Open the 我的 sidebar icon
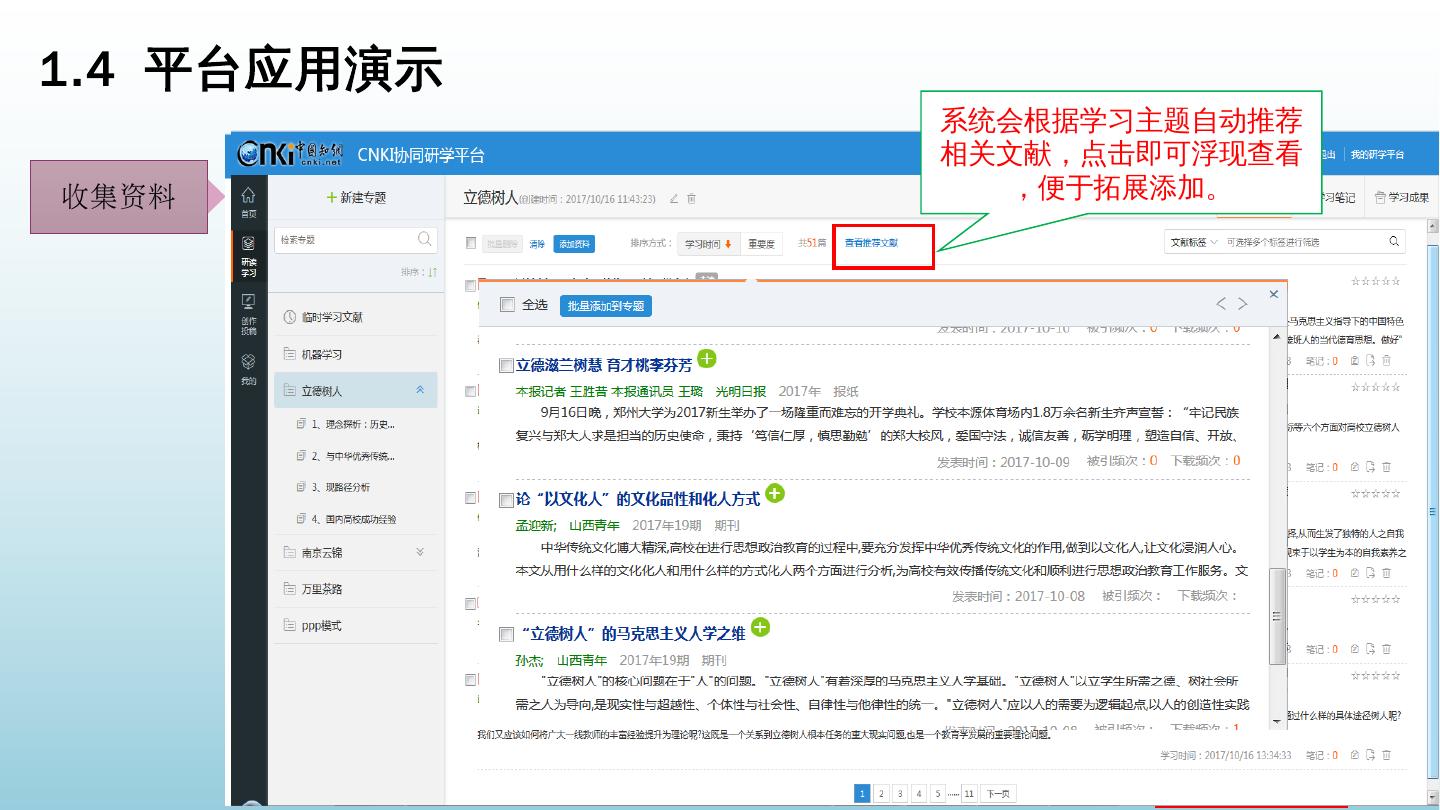Screen dimensions: 1440x810 tap(248, 368)
